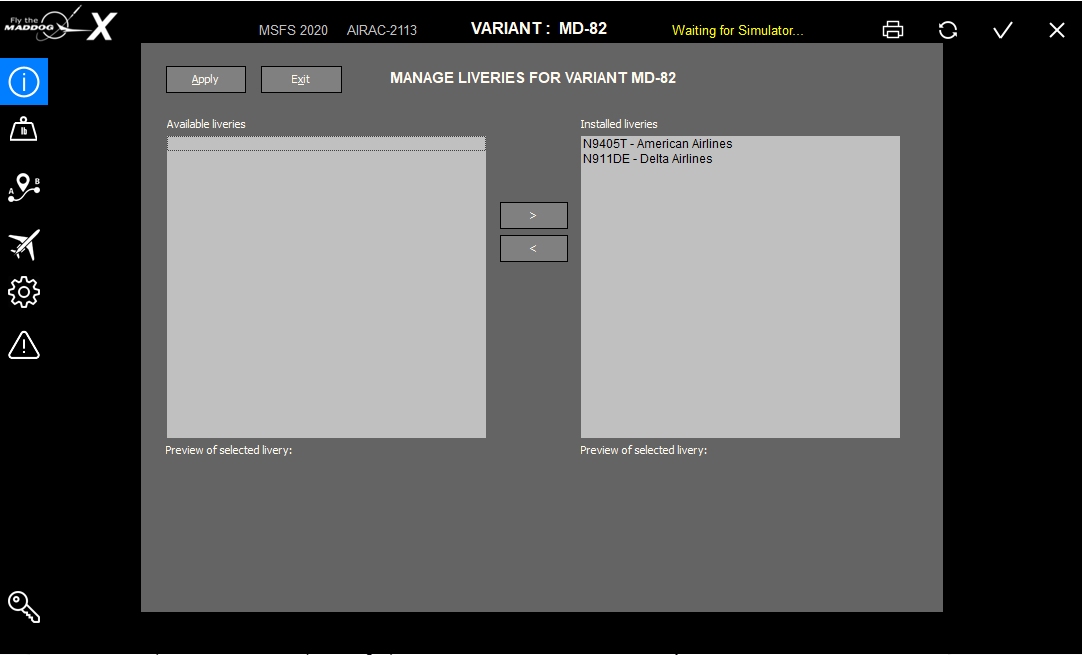Open the aircraft page in the sidebar
This screenshot has height=655, width=1082.
pyautogui.click(x=24, y=245)
